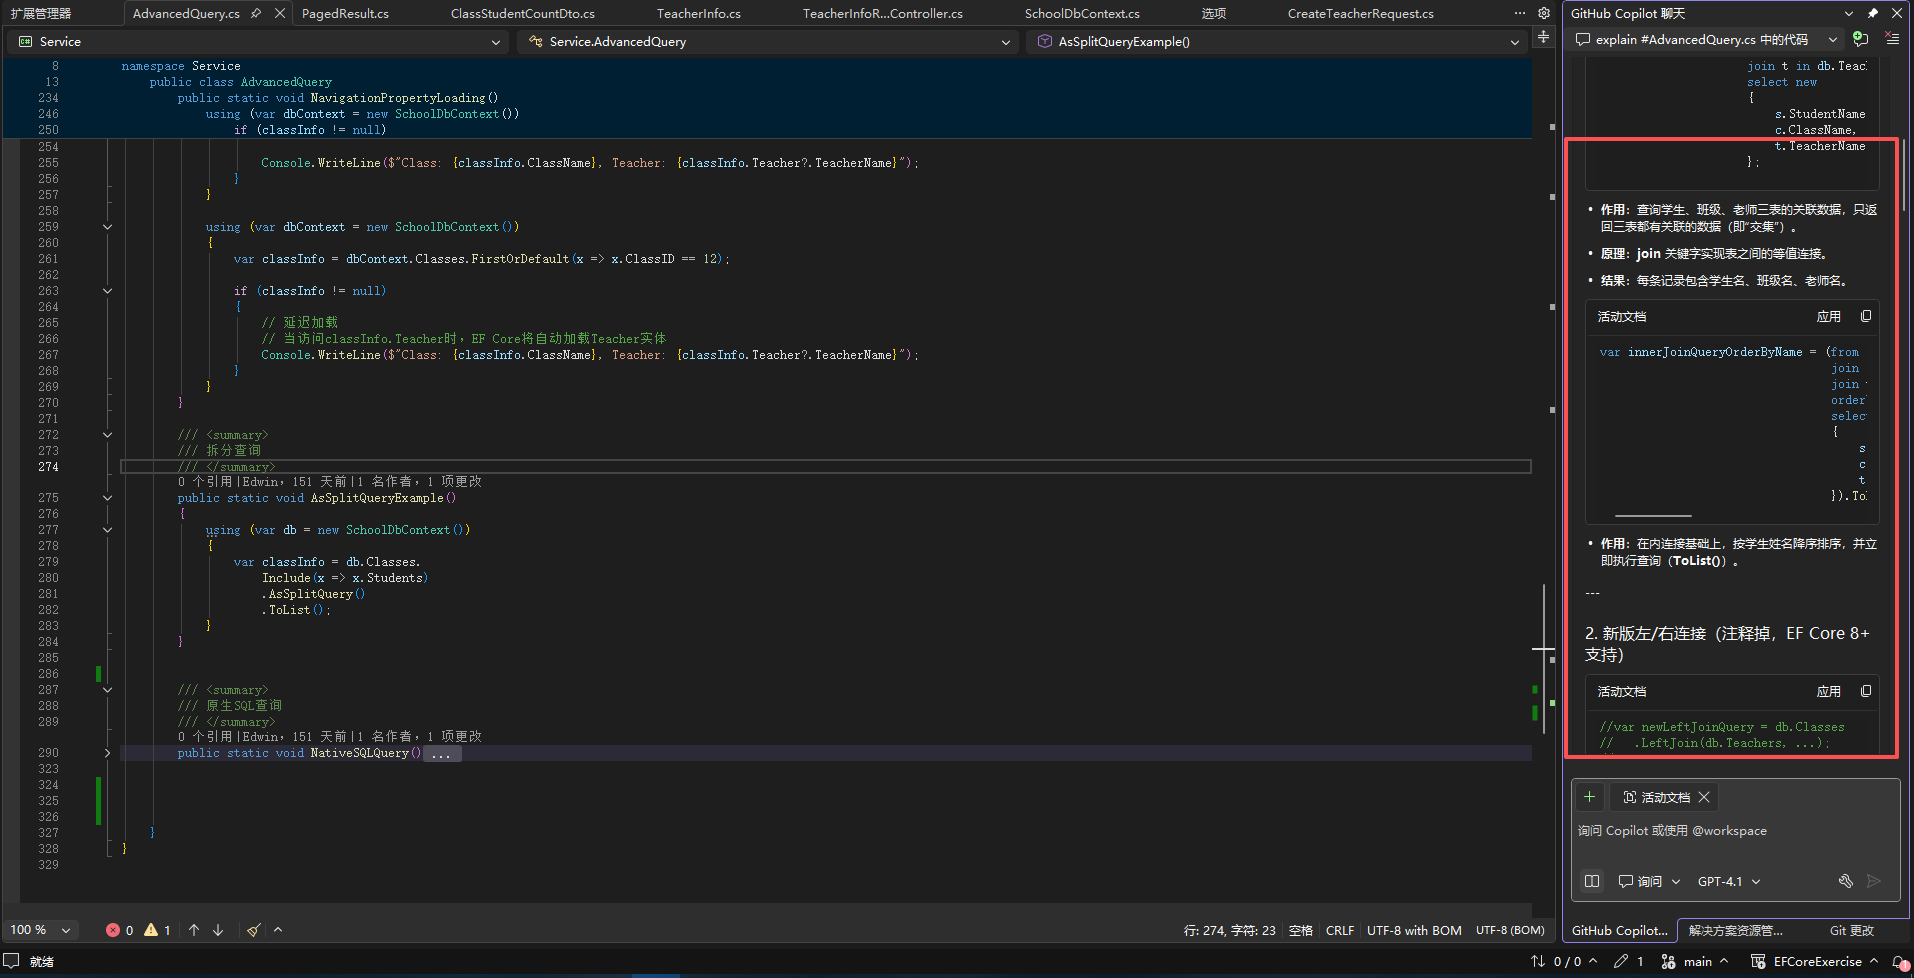Expand the collapsed NativeSQLQuery method

point(107,753)
